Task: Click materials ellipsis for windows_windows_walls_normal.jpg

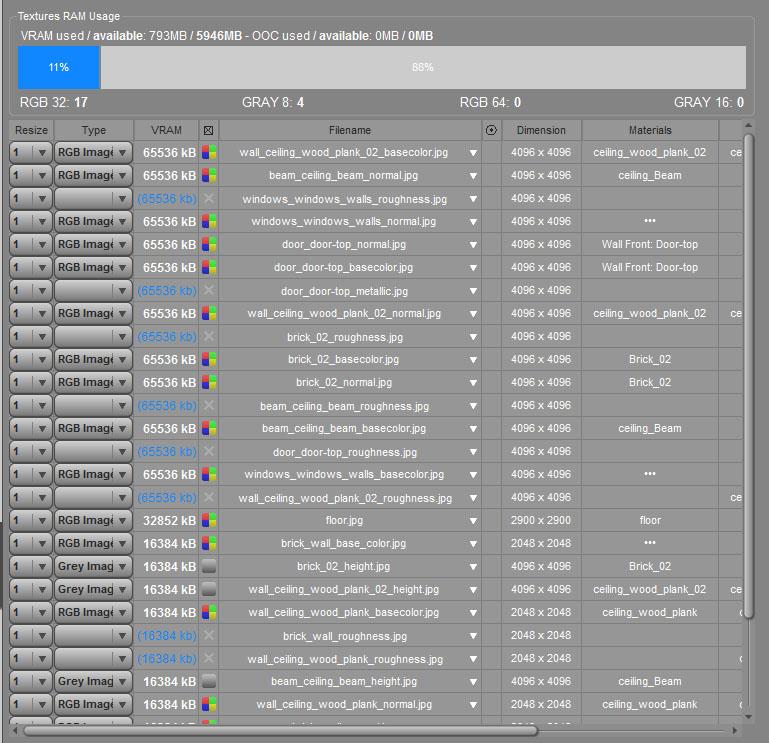Action: tap(650, 221)
